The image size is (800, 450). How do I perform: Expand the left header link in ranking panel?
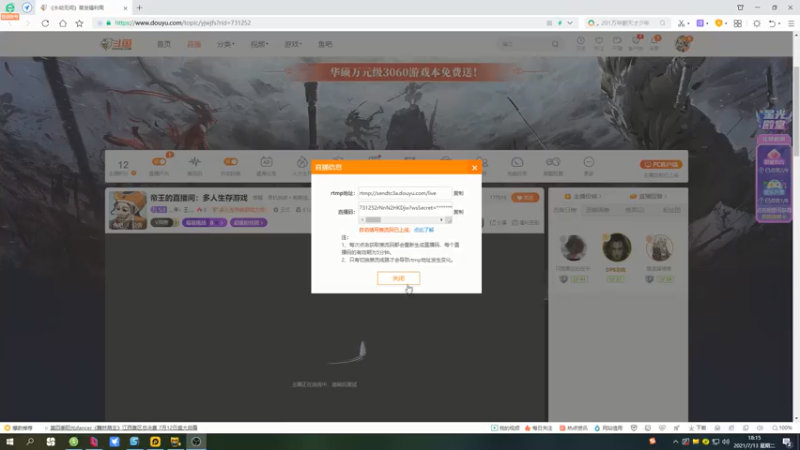[x=583, y=196]
